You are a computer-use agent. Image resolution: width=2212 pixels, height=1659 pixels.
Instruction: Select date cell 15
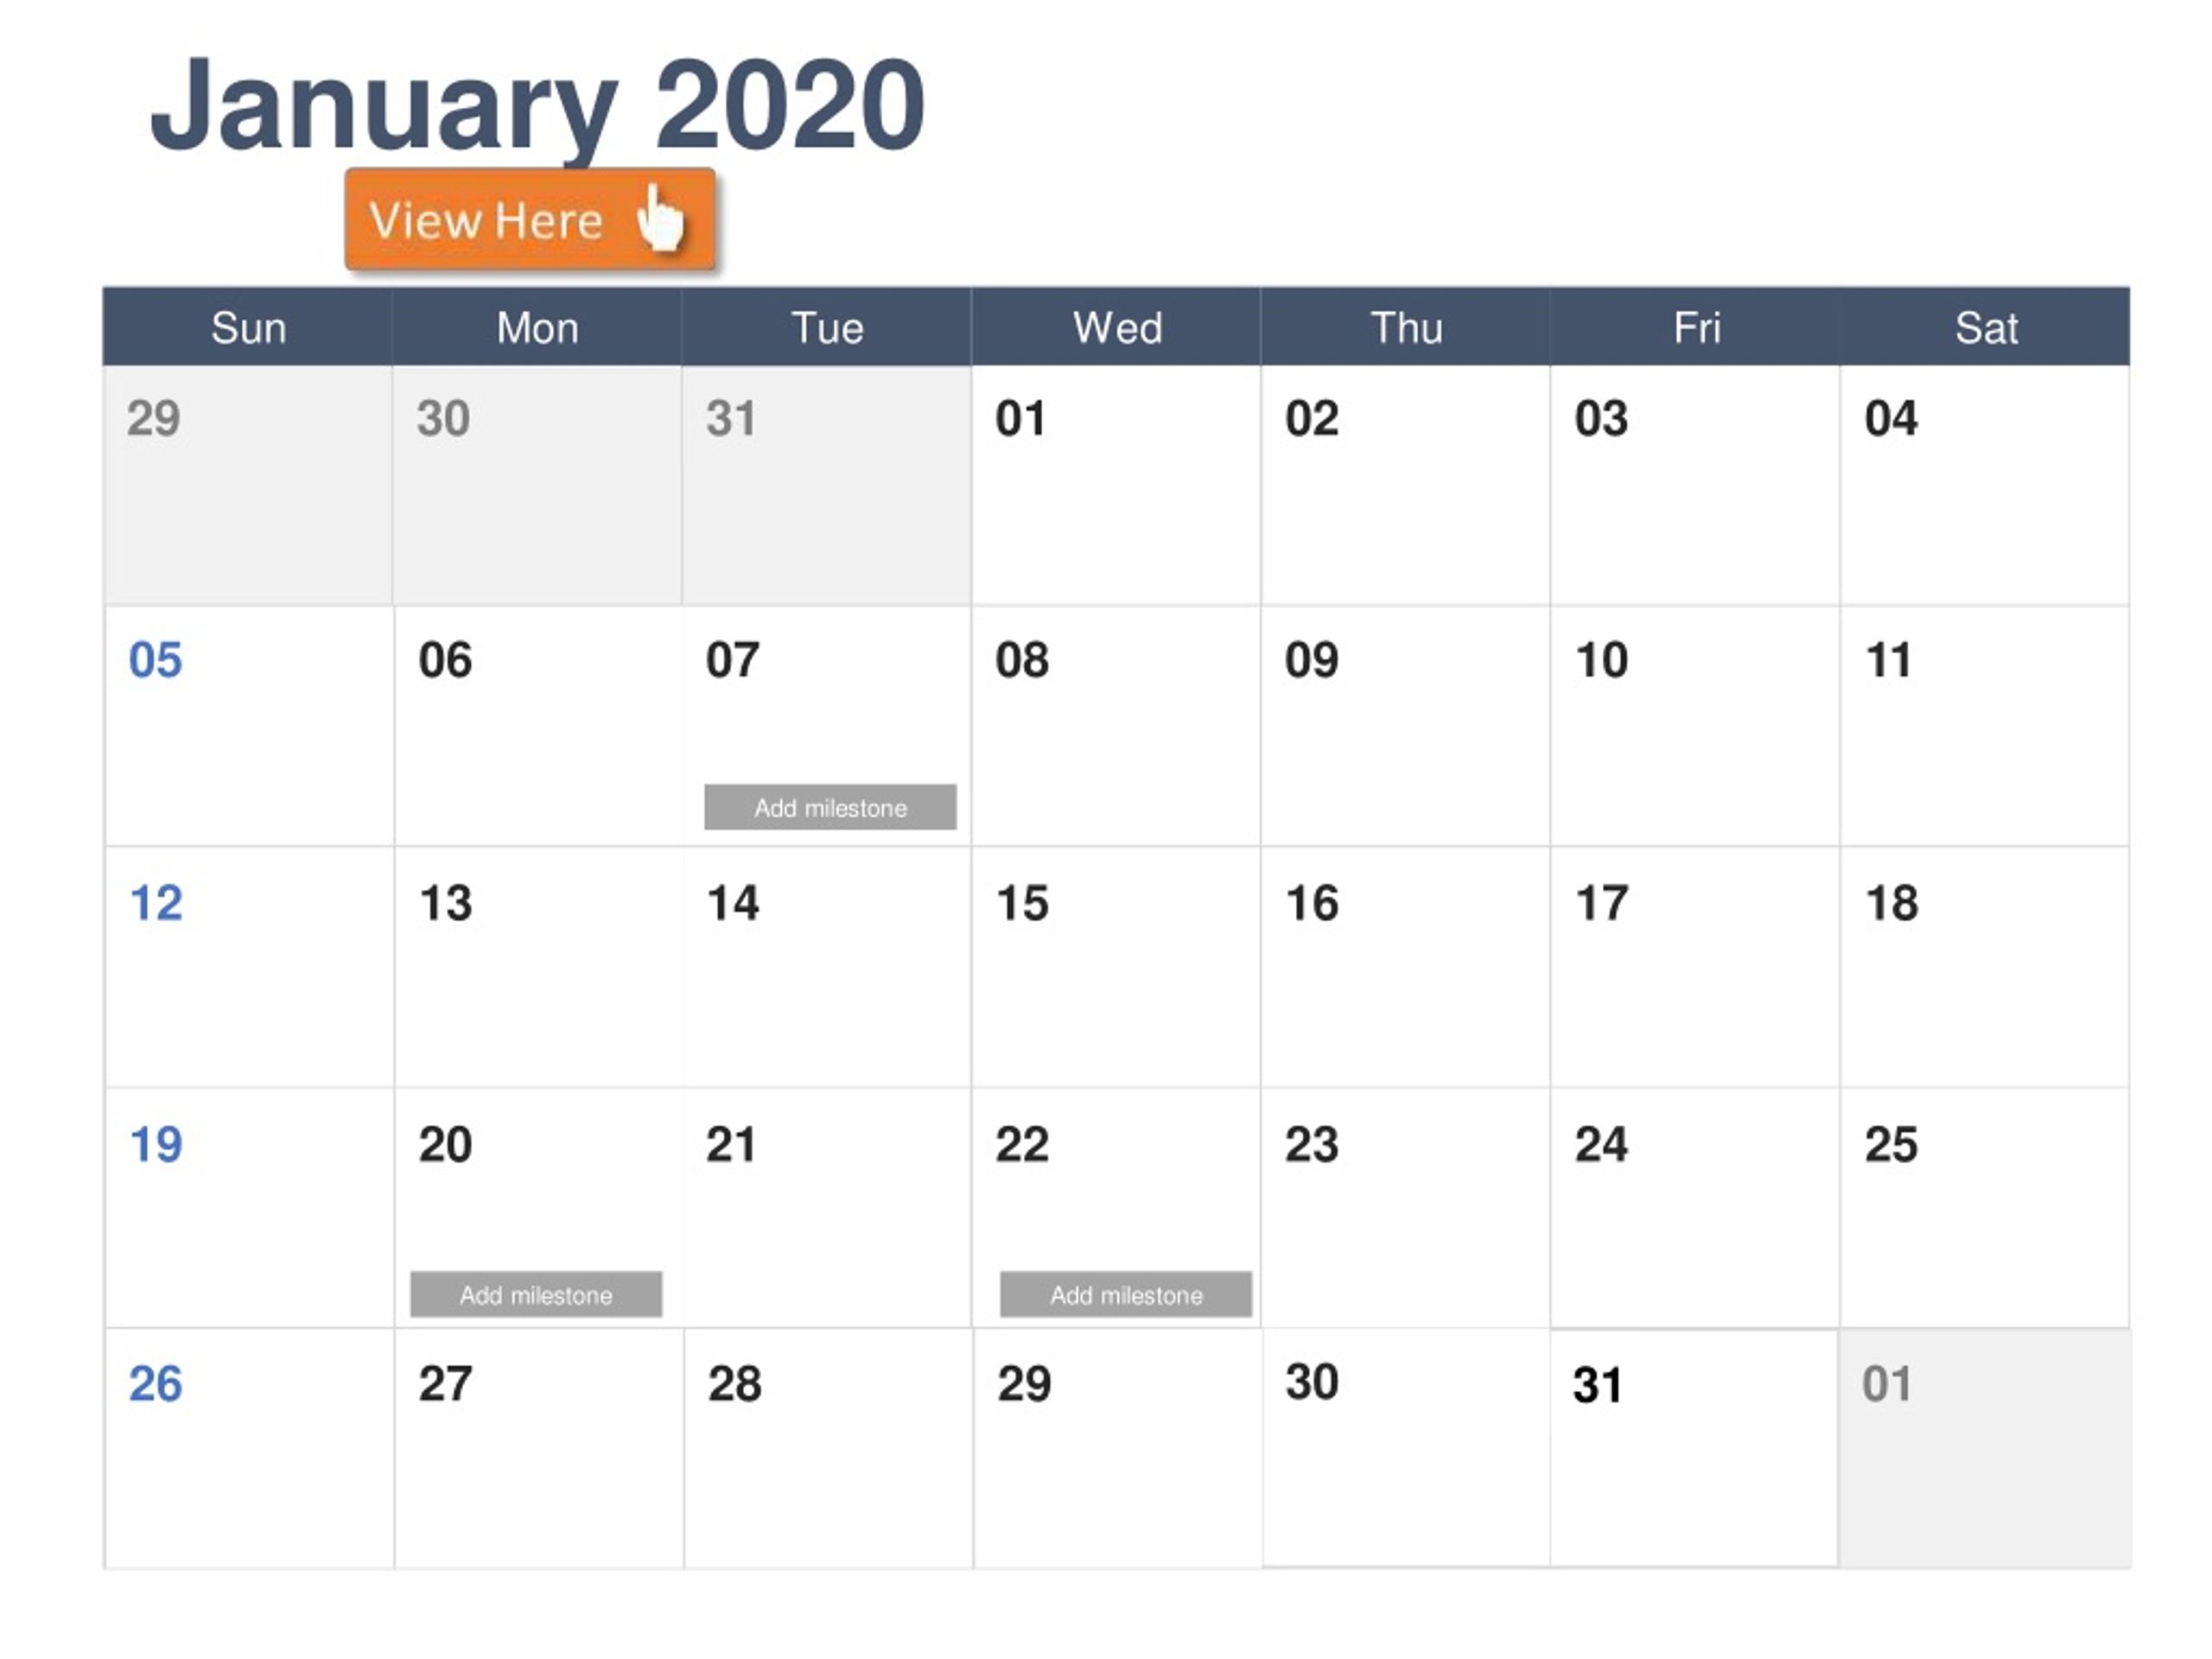[x=1116, y=967]
